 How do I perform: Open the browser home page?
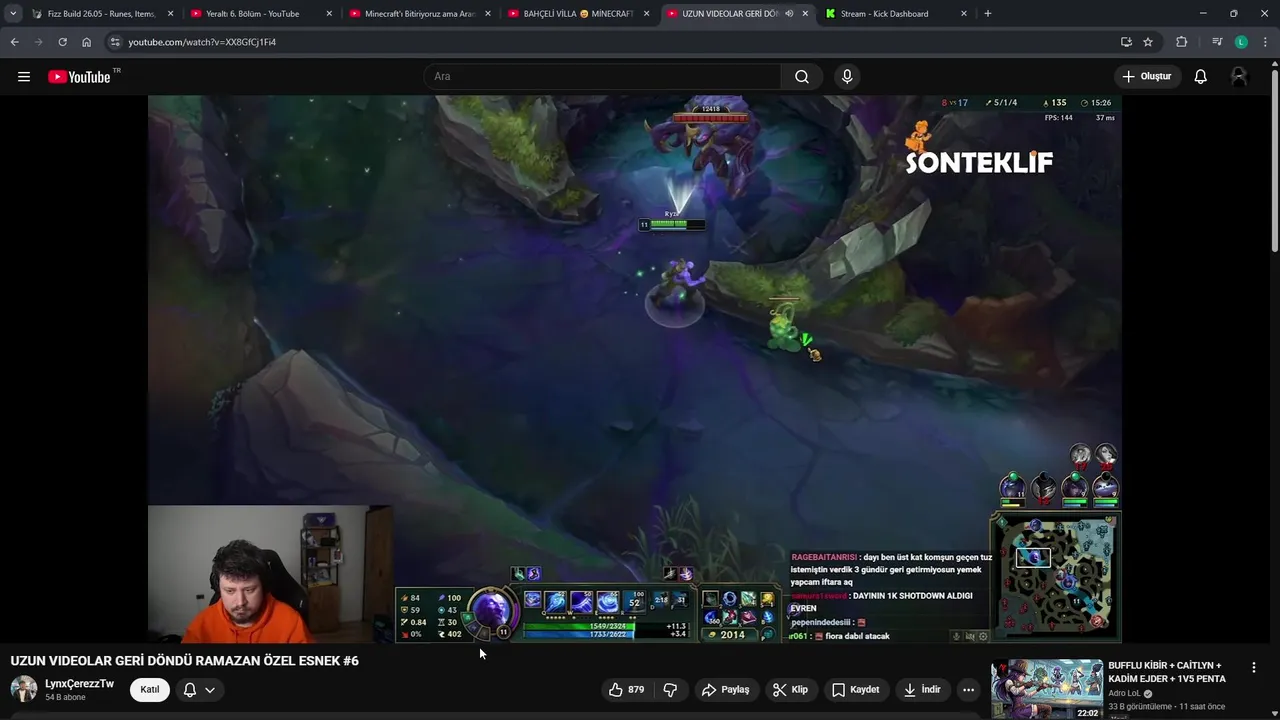tap(86, 42)
